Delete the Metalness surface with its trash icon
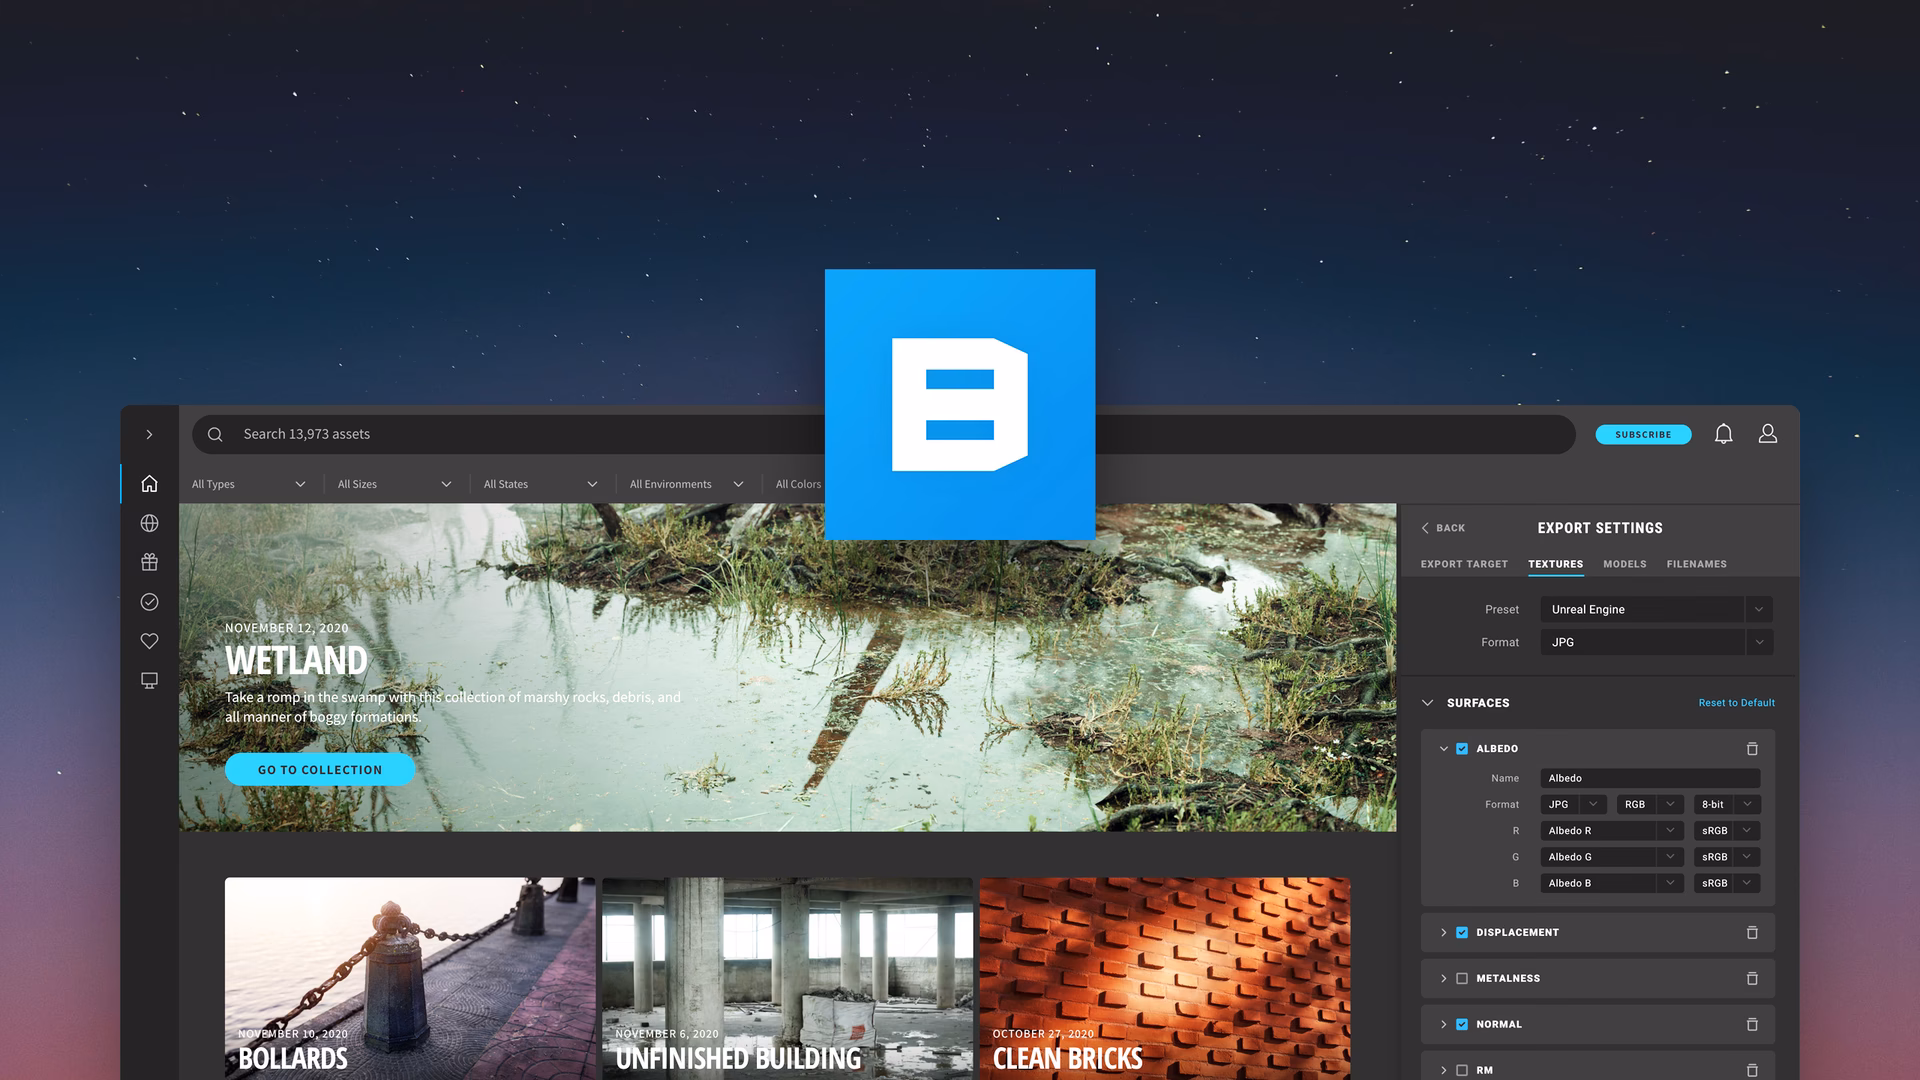The image size is (1920, 1080). tap(1752, 979)
